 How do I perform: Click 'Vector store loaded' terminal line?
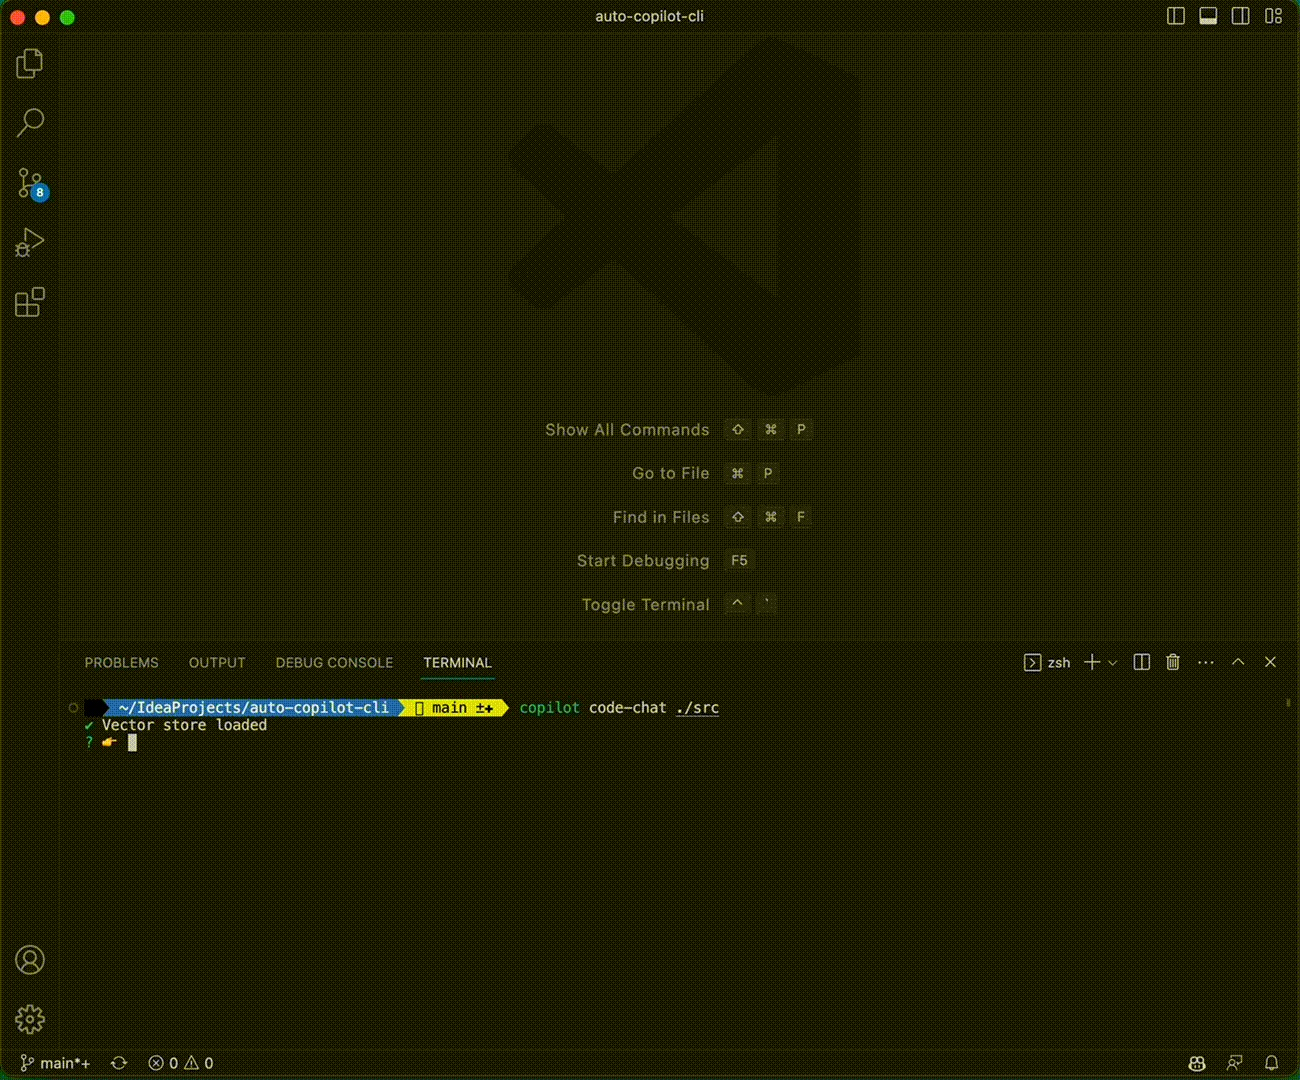click(184, 725)
